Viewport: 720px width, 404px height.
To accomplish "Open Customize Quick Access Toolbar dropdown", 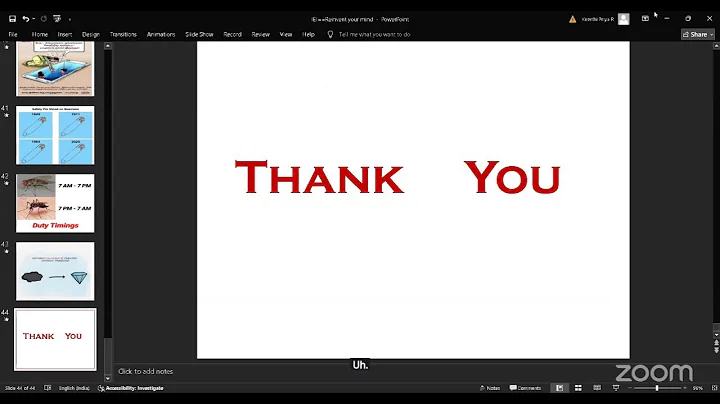I will pos(70,19).
